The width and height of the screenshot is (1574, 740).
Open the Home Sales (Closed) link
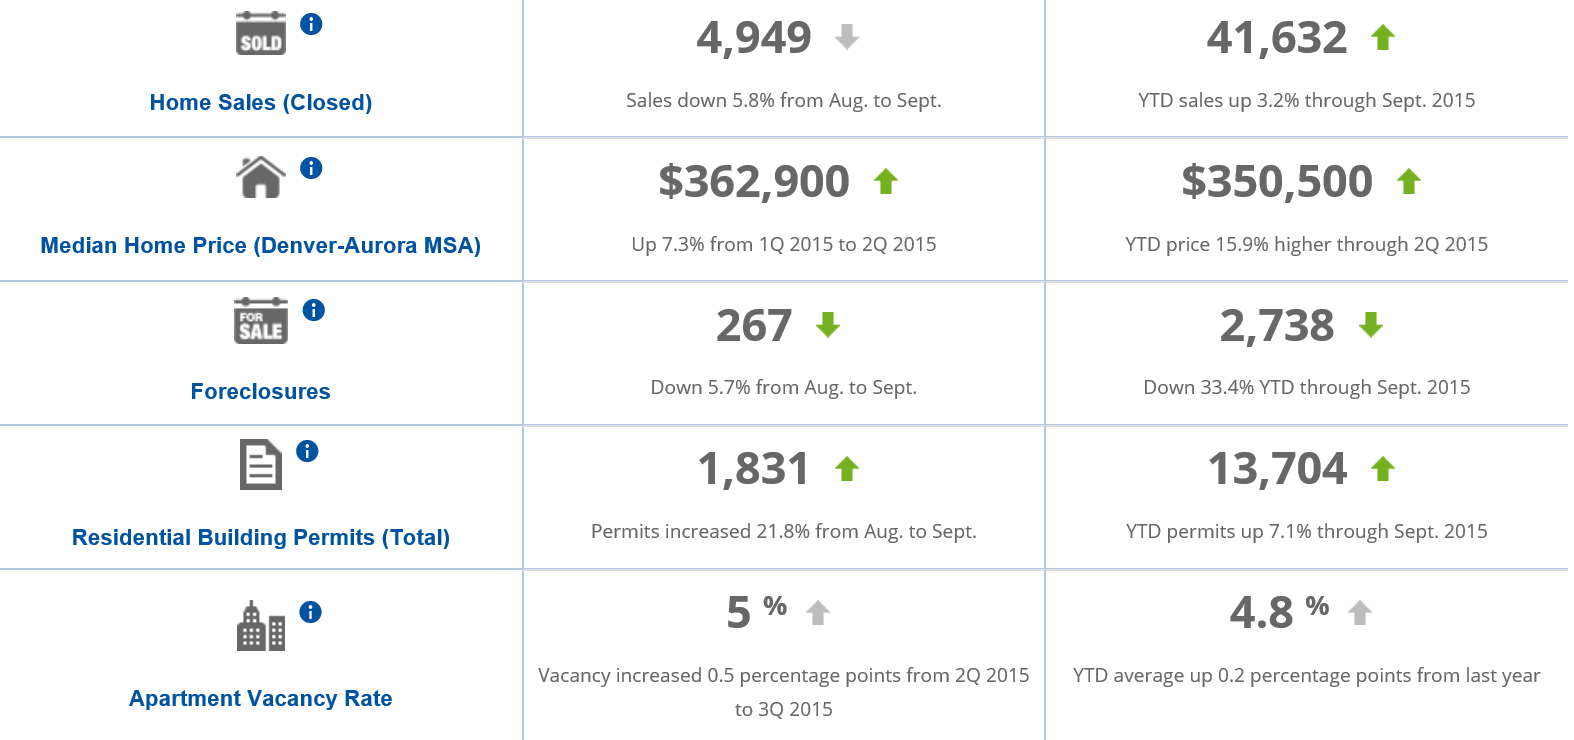click(x=261, y=102)
